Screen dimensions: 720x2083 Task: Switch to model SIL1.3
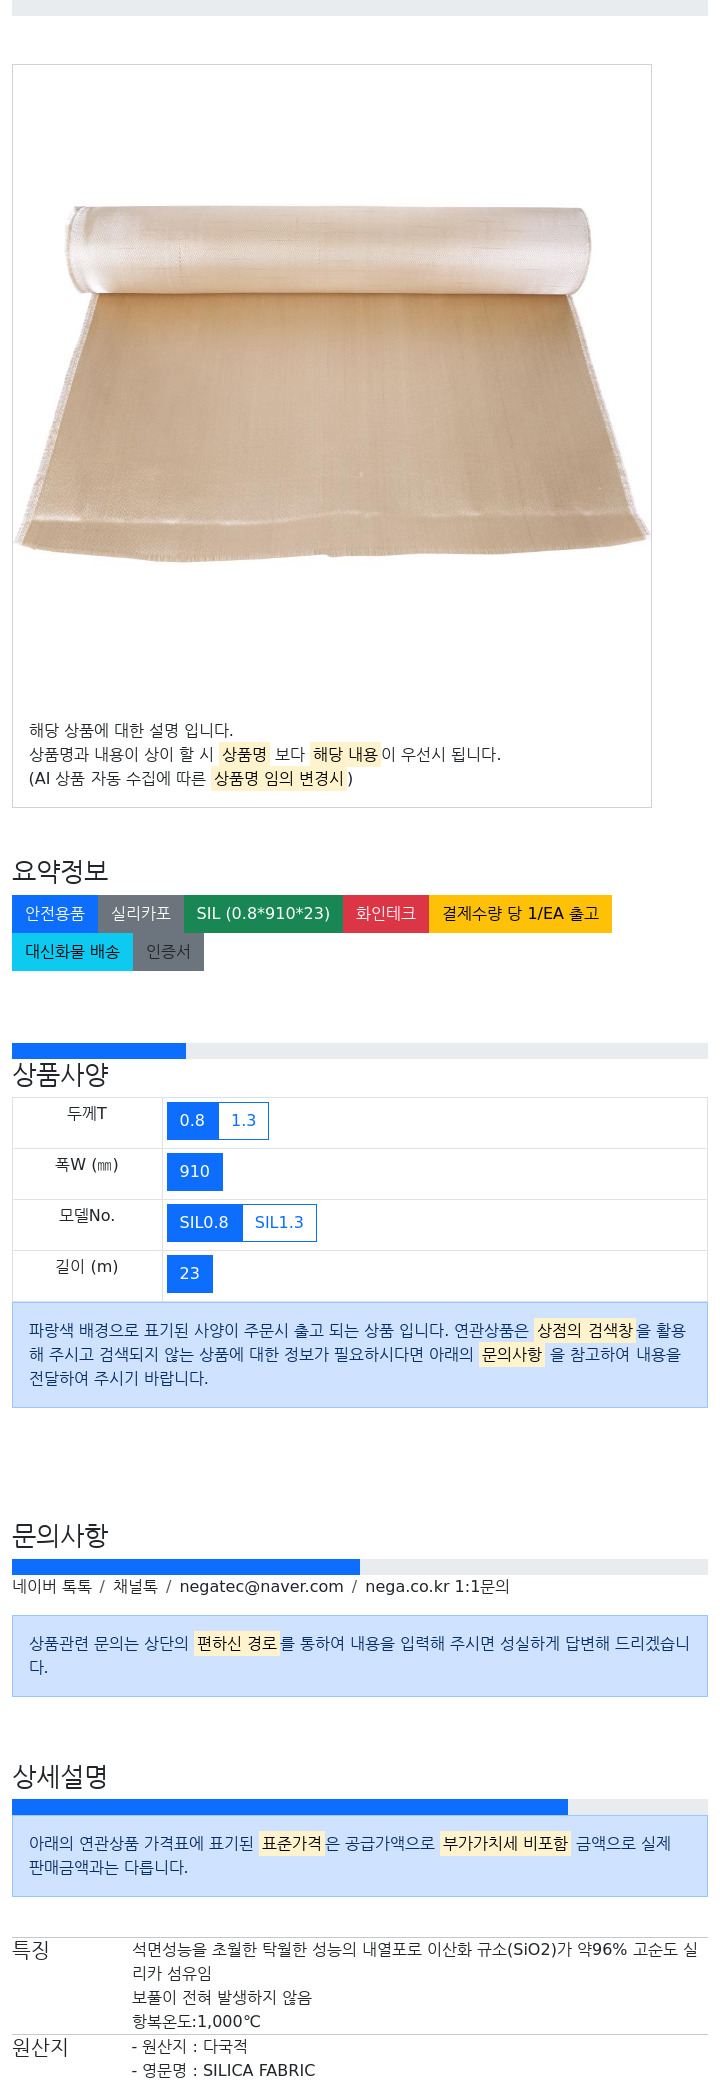(x=279, y=1223)
